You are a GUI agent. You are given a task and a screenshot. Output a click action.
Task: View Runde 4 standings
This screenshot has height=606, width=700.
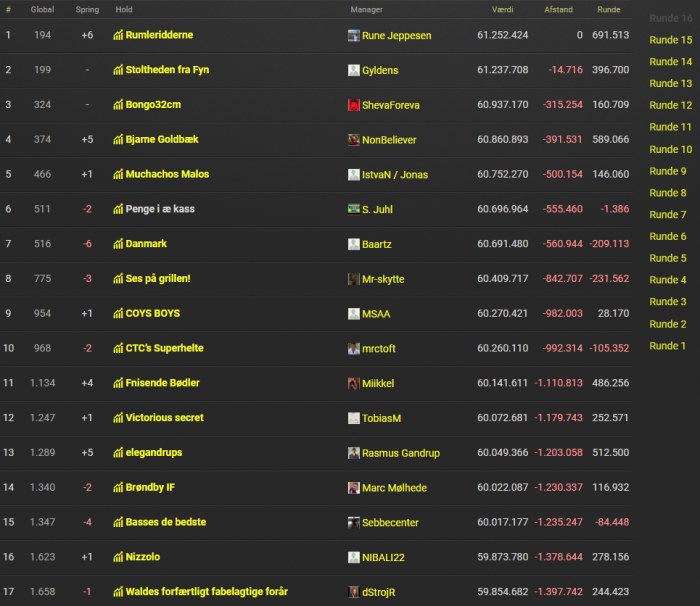[x=668, y=280]
